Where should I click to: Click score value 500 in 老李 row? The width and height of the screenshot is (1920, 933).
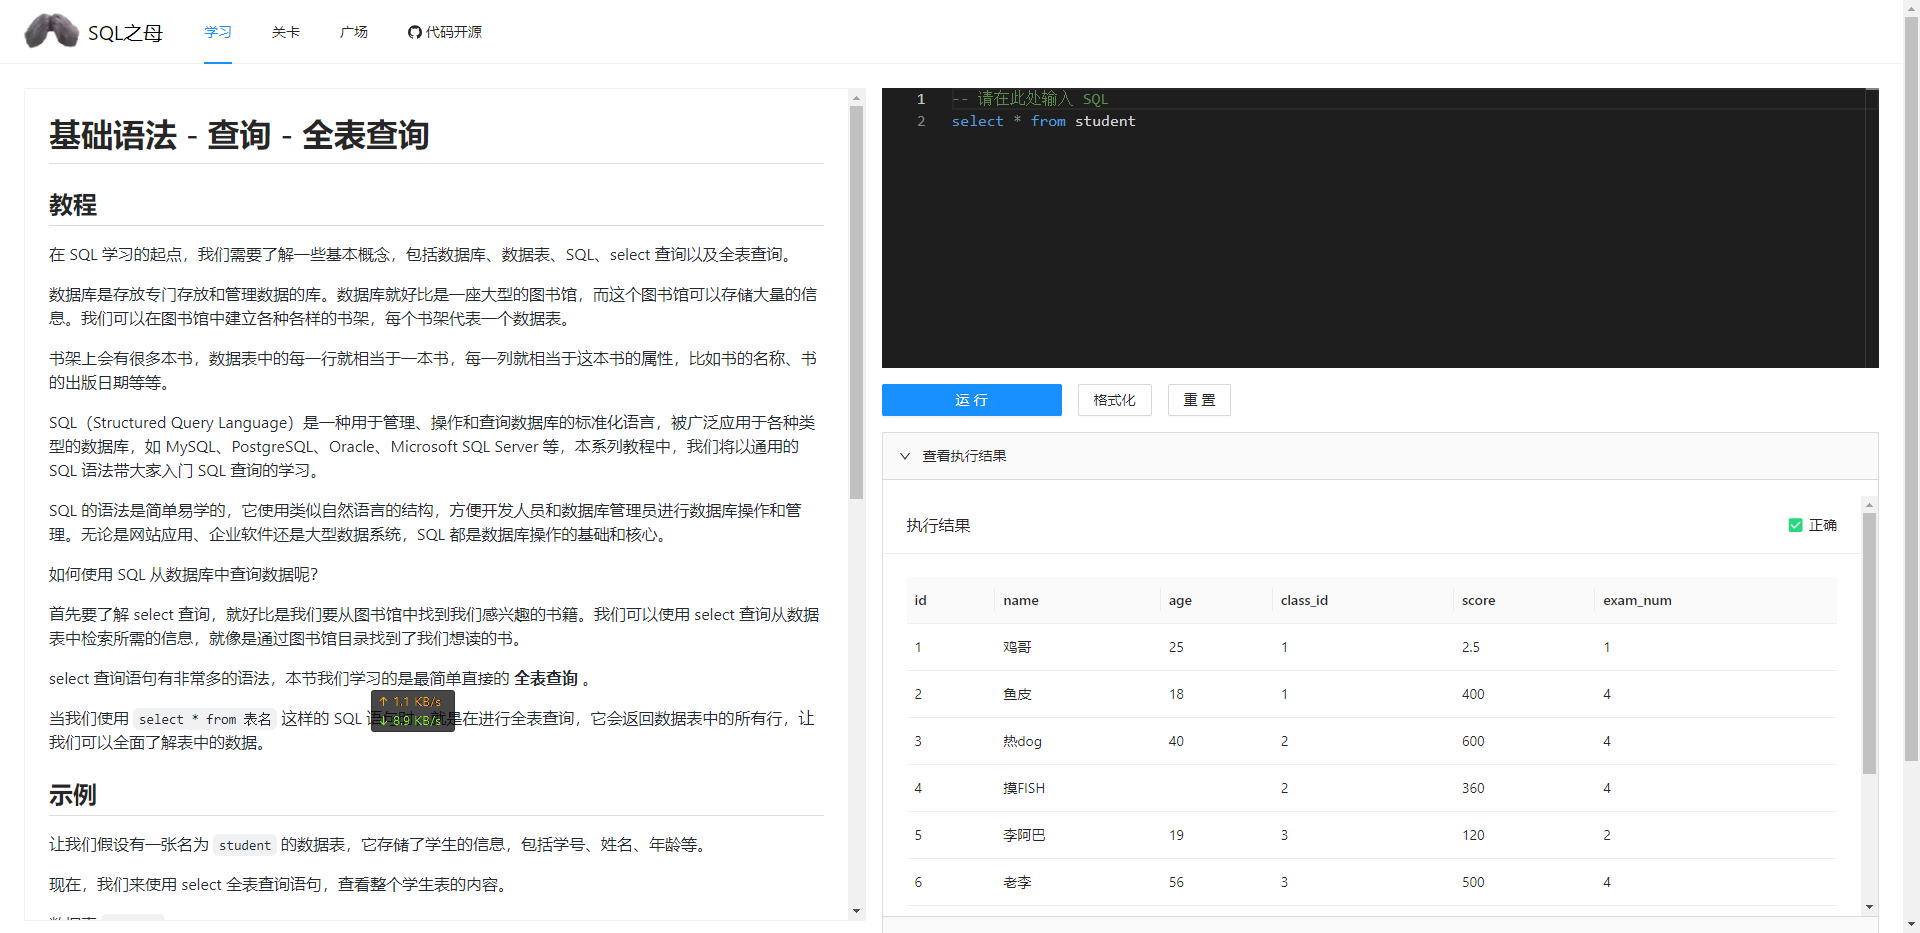[1473, 882]
